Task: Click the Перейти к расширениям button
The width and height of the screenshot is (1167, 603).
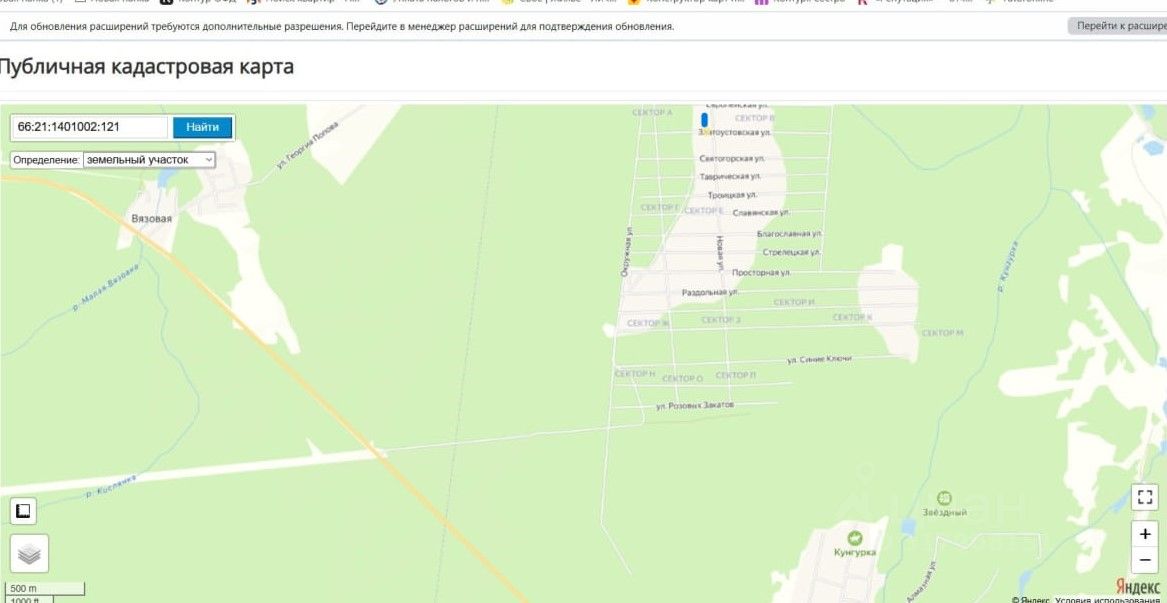Action: click(x=1117, y=26)
